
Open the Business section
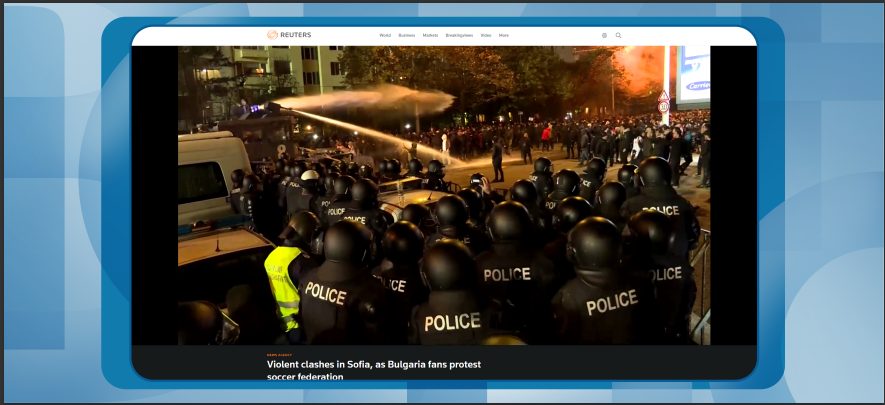pyautogui.click(x=406, y=36)
